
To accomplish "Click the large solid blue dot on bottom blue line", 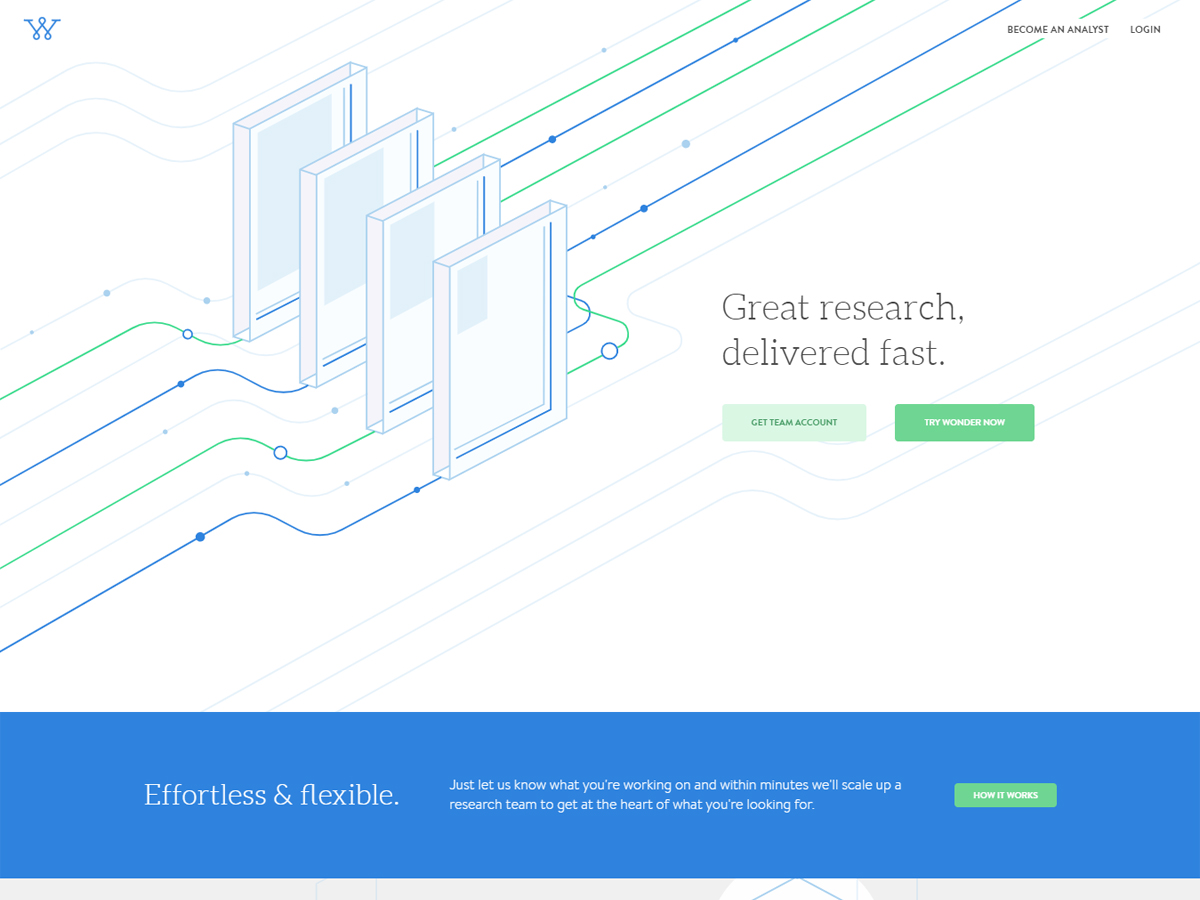I will click(200, 537).
